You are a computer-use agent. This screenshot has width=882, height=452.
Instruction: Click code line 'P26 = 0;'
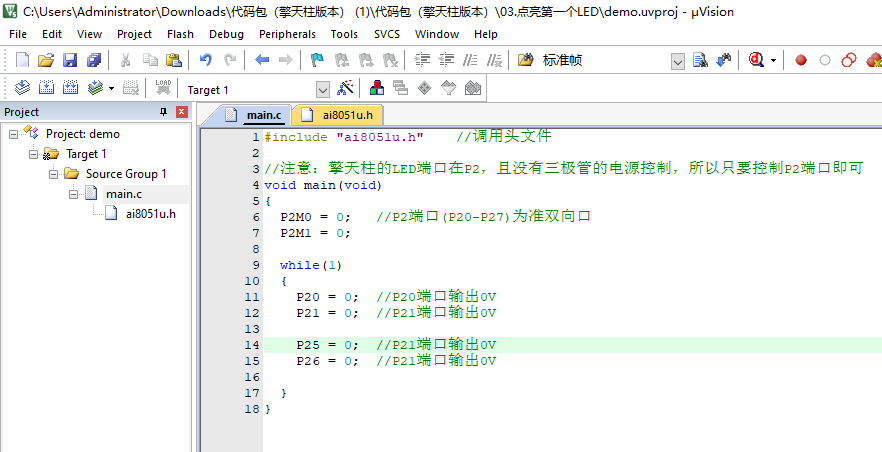(327, 361)
